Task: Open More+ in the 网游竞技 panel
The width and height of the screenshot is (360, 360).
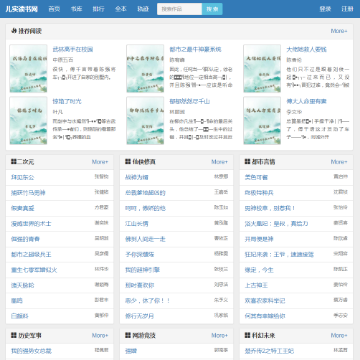Action: [219, 335]
